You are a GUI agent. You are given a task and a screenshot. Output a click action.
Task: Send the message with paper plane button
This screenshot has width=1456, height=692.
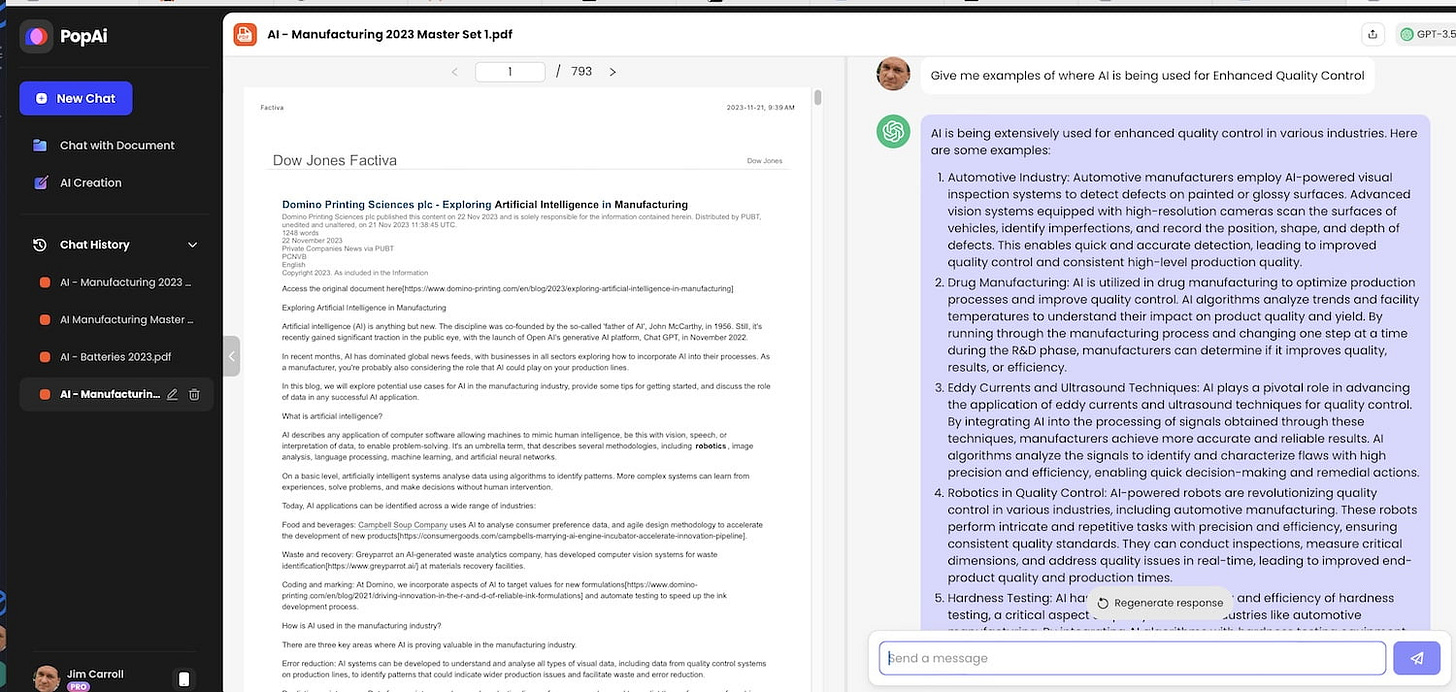pos(1416,658)
